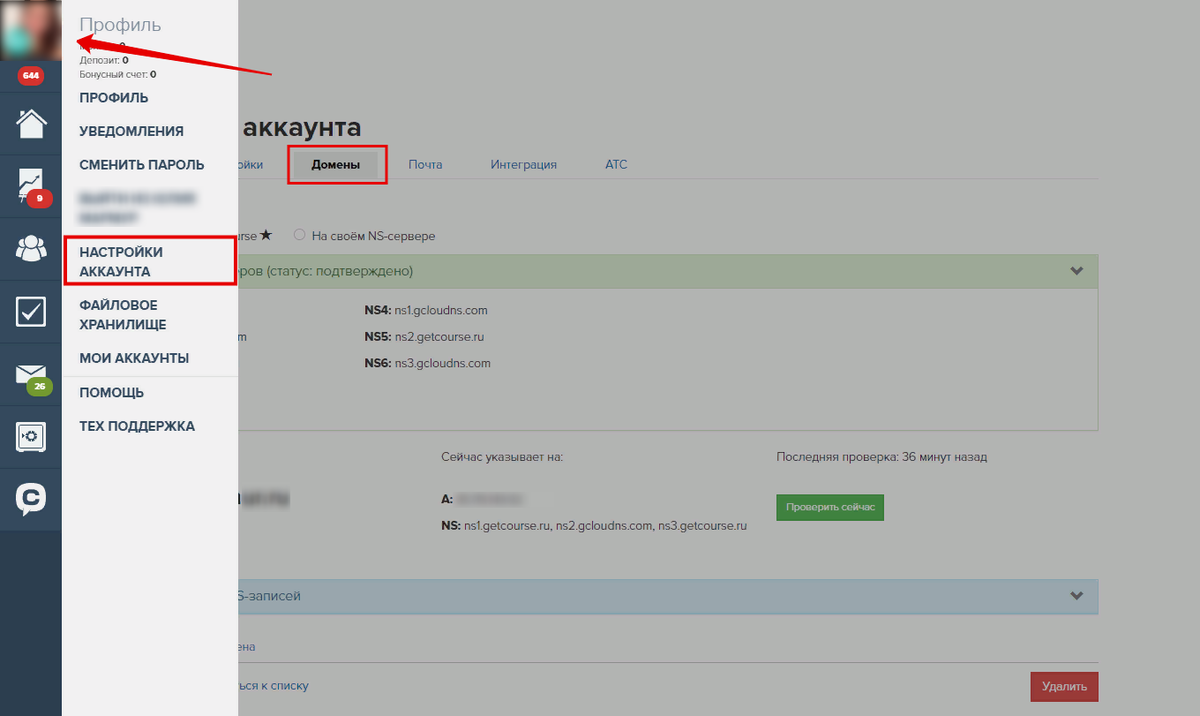
Task: Open ТЕХ ПОДДЕРЖКА menu item
Action: 137,426
